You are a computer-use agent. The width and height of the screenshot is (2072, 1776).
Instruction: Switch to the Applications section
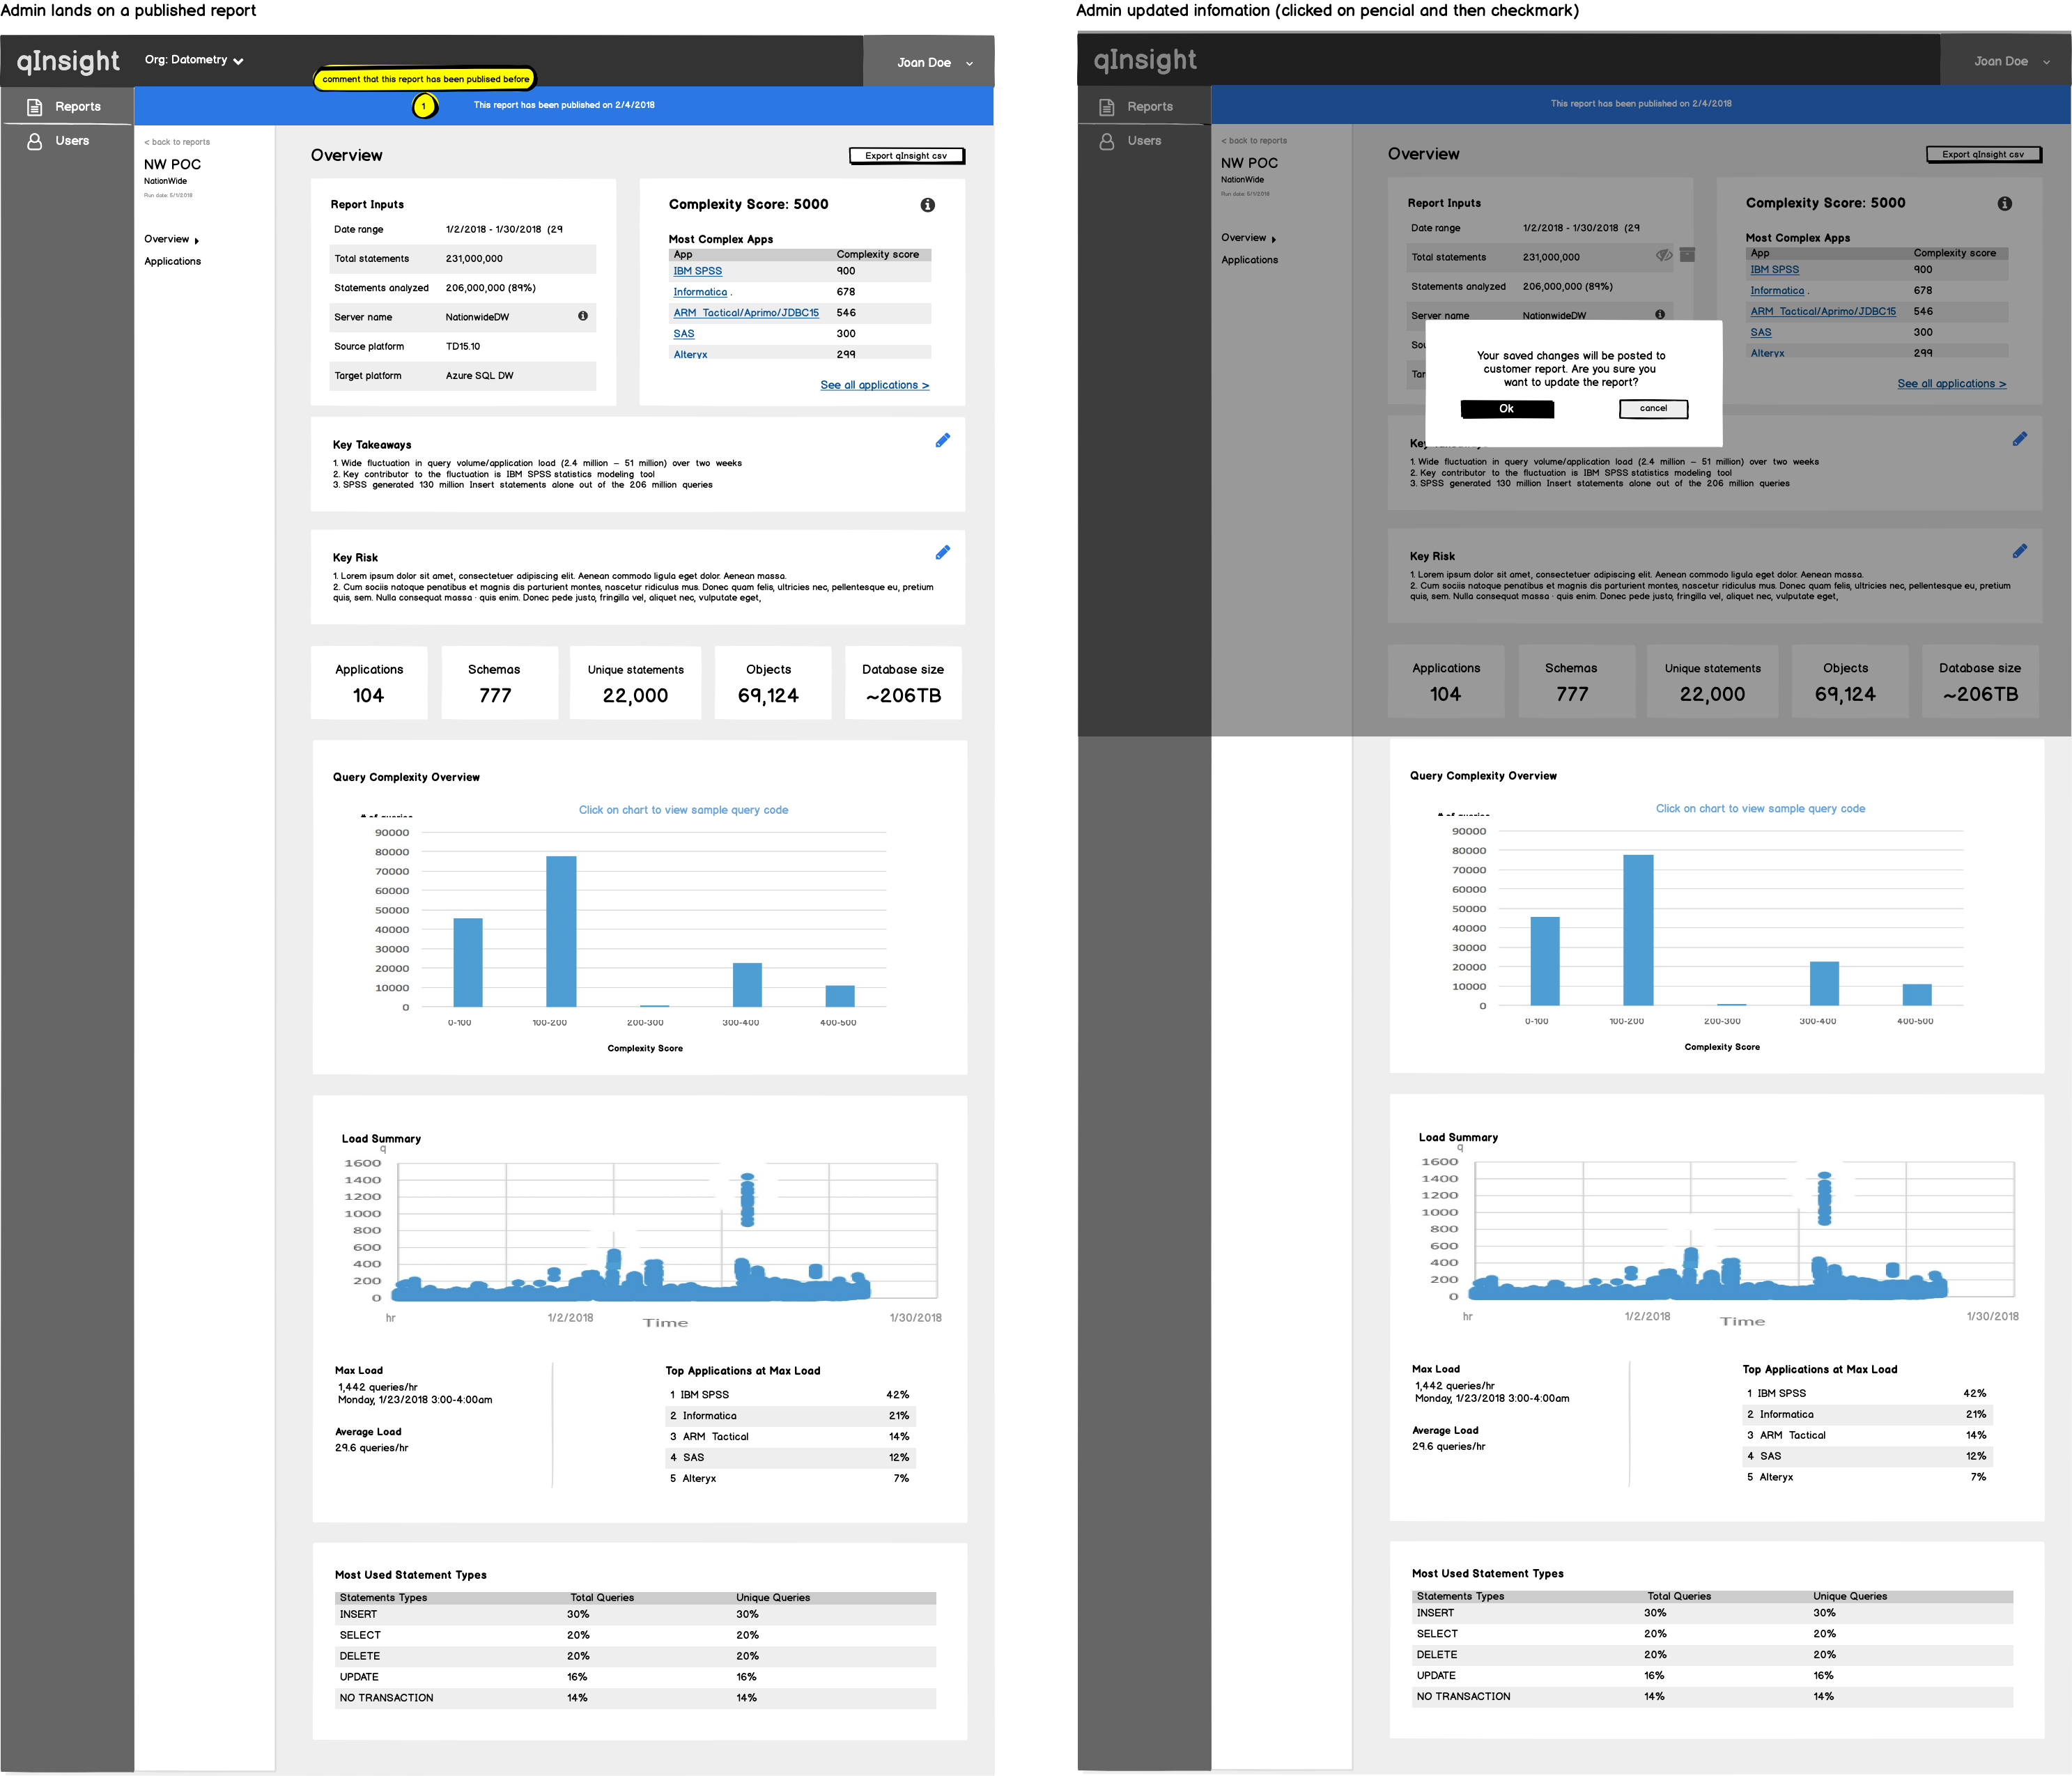(172, 261)
